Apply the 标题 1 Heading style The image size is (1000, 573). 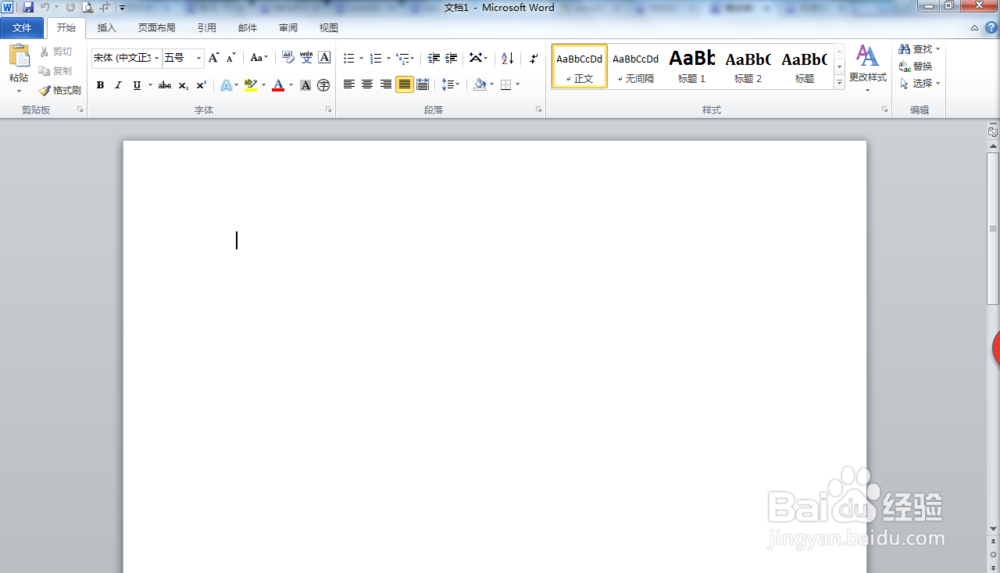691,66
